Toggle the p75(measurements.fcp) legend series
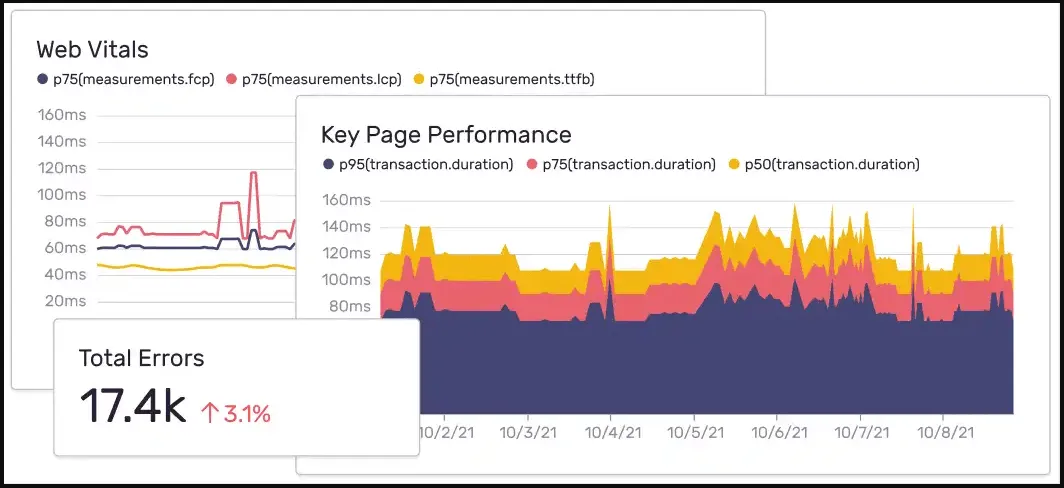 point(126,80)
